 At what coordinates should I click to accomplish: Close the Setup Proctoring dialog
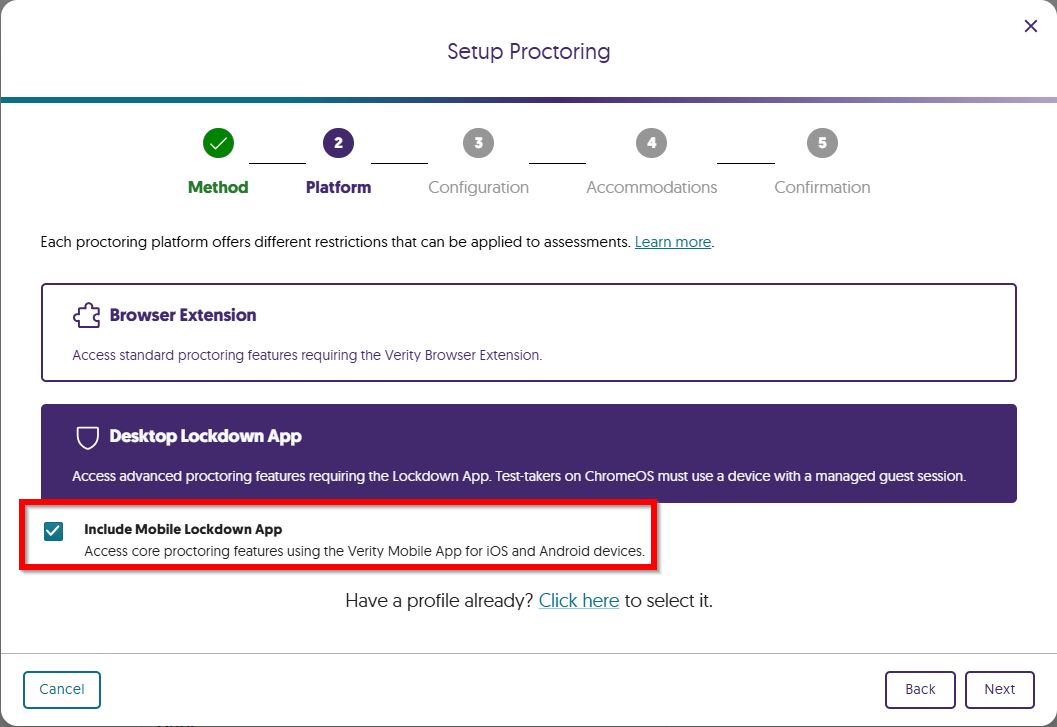coord(1030,26)
